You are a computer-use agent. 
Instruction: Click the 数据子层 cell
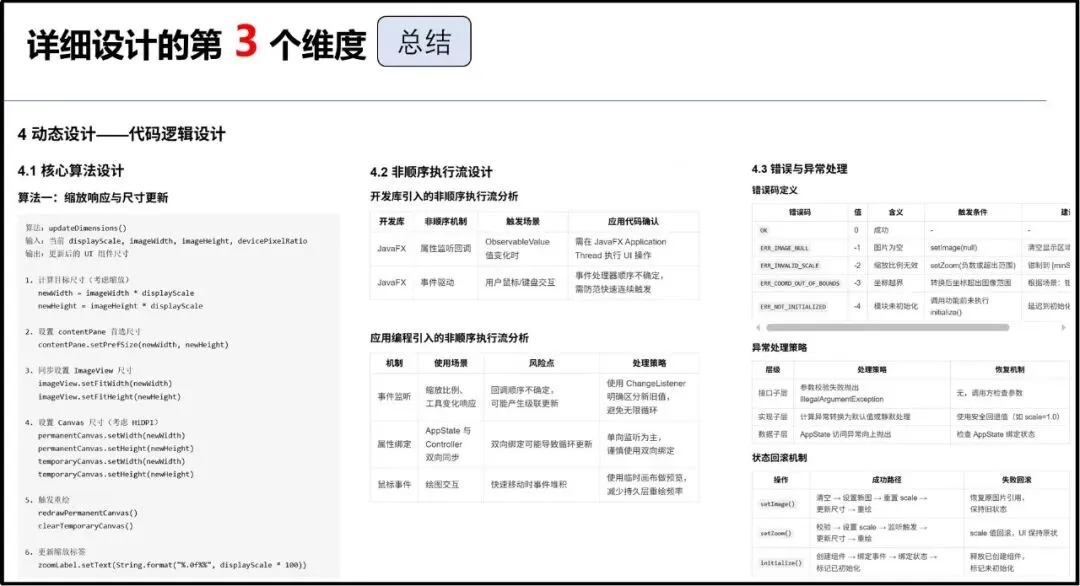pos(772,435)
